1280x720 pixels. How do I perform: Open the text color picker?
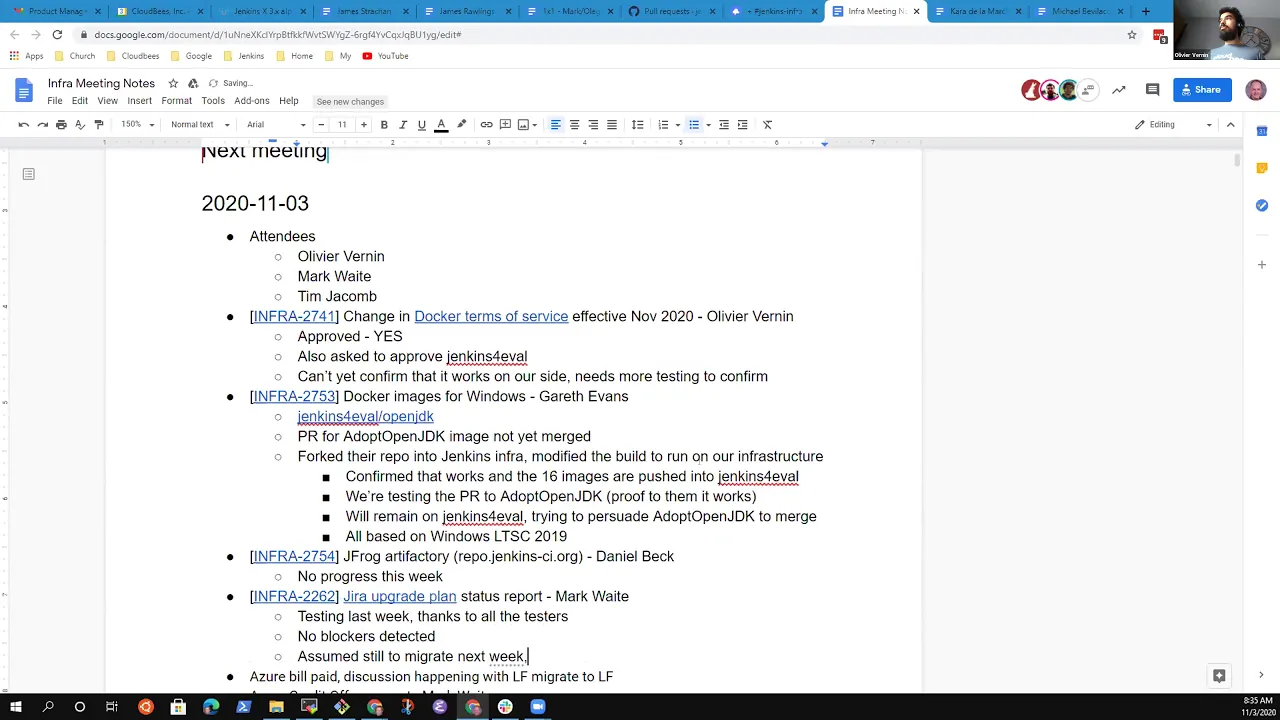(x=441, y=125)
